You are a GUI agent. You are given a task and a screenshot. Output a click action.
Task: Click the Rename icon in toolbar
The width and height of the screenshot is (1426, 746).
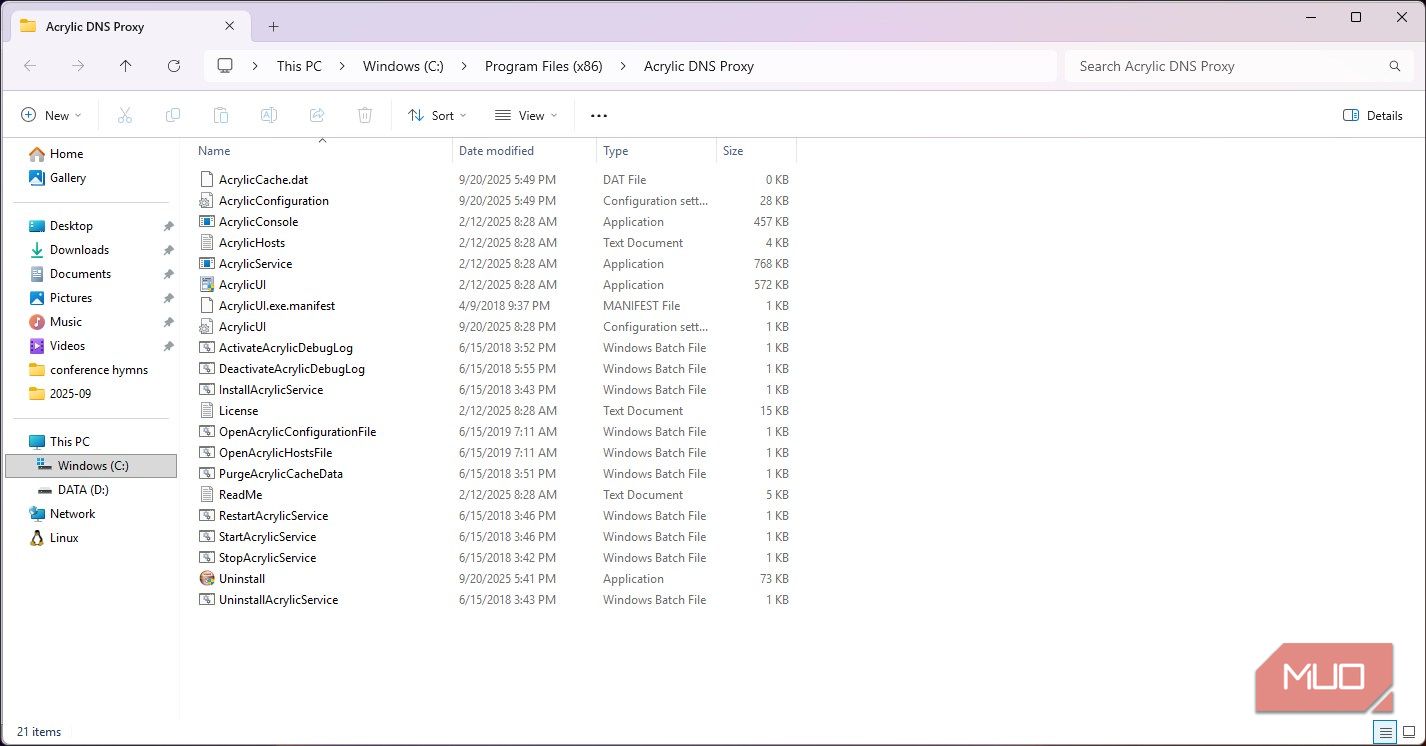pos(269,115)
